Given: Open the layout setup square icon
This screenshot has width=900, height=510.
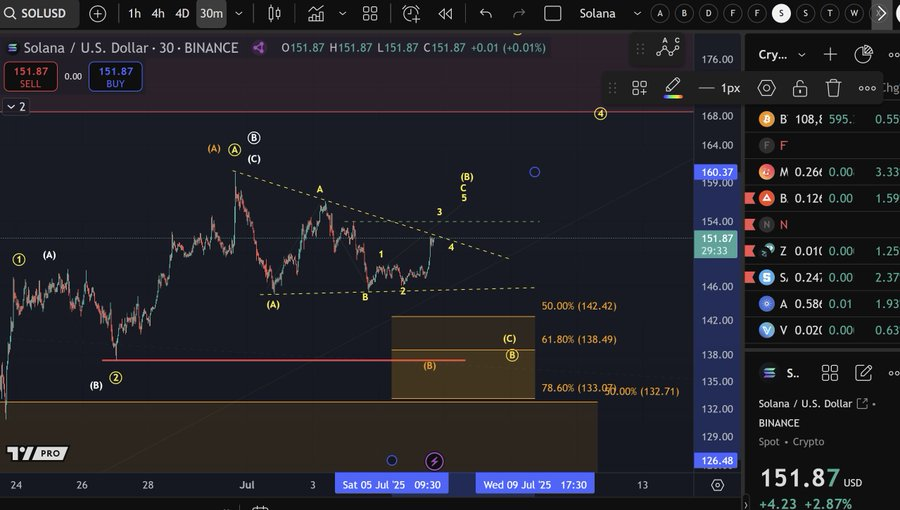Looking at the screenshot, I should click(552, 13).
